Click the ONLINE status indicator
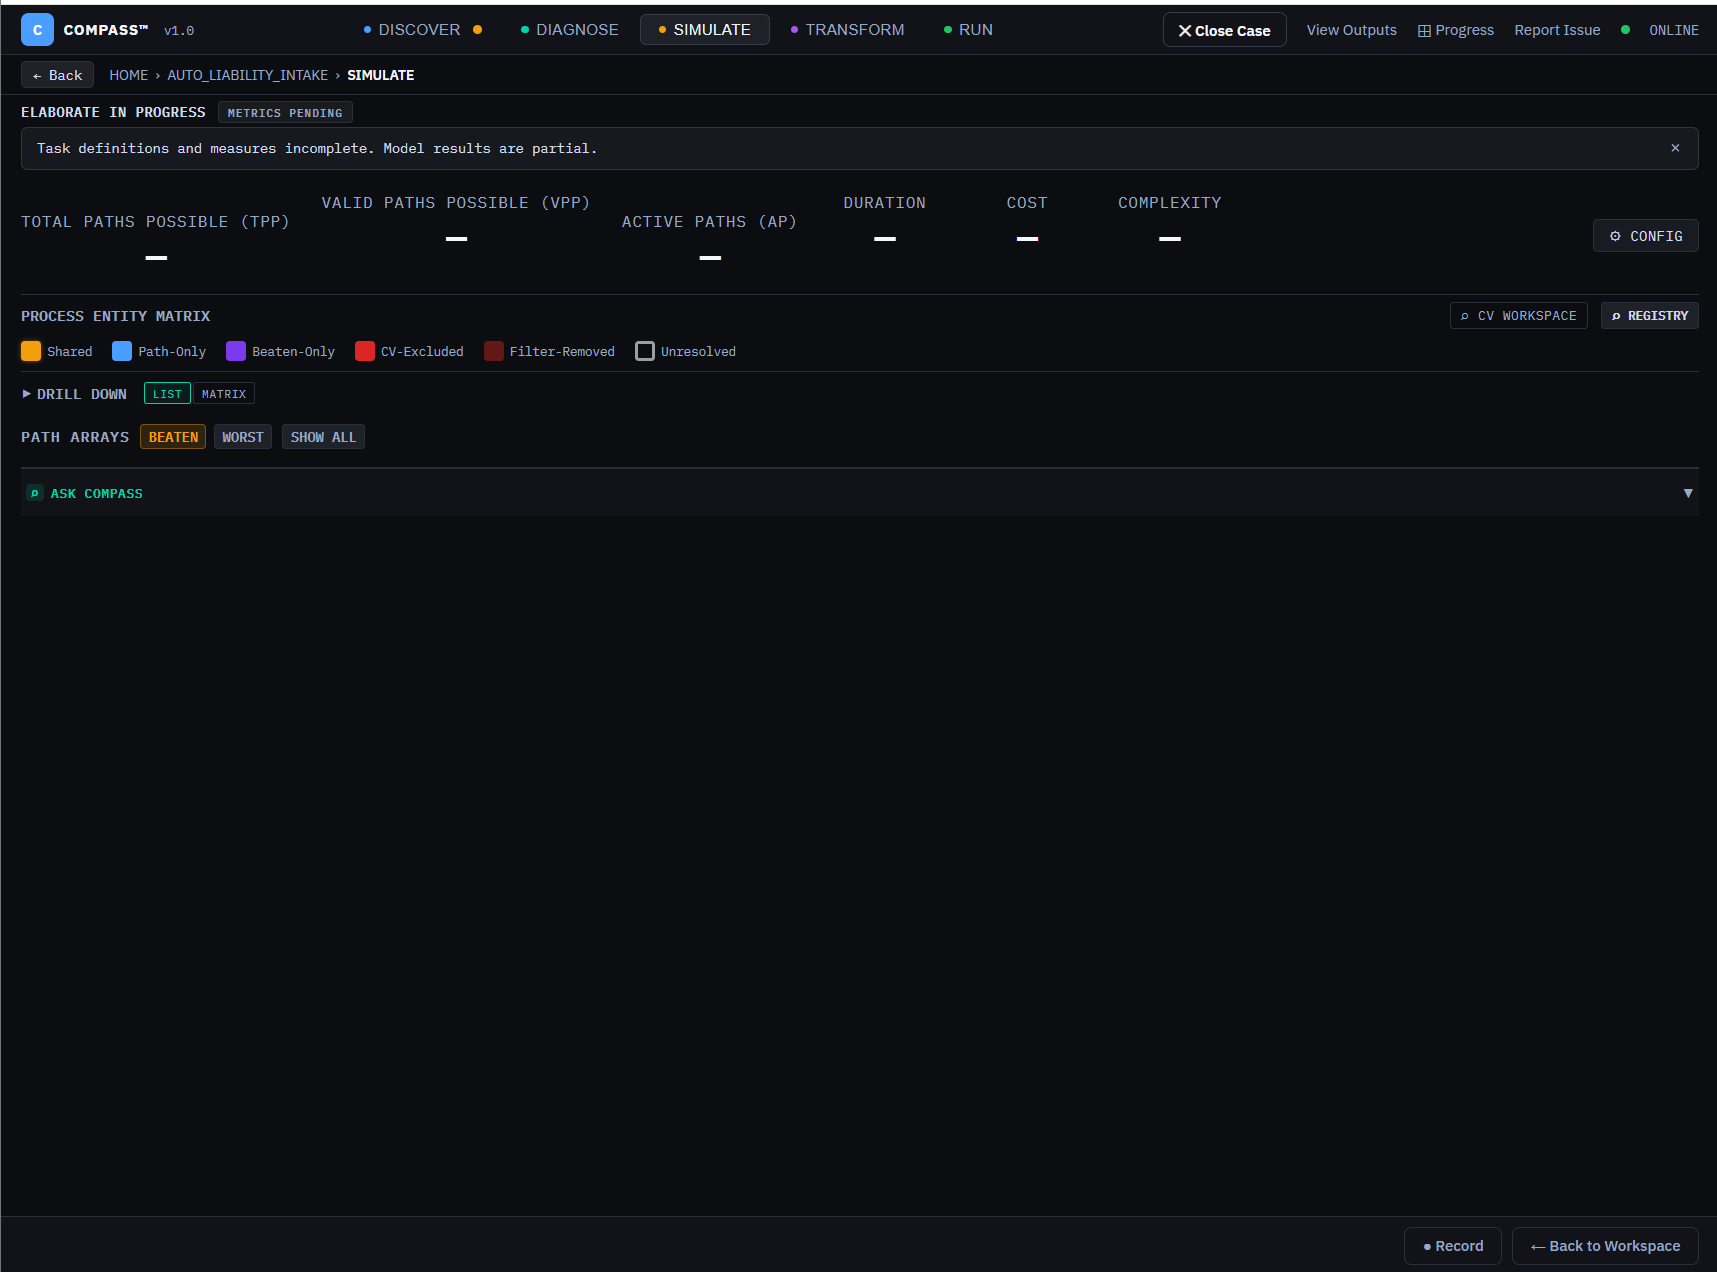Screen dimensions: 1717x1272 coord(1660,30)
